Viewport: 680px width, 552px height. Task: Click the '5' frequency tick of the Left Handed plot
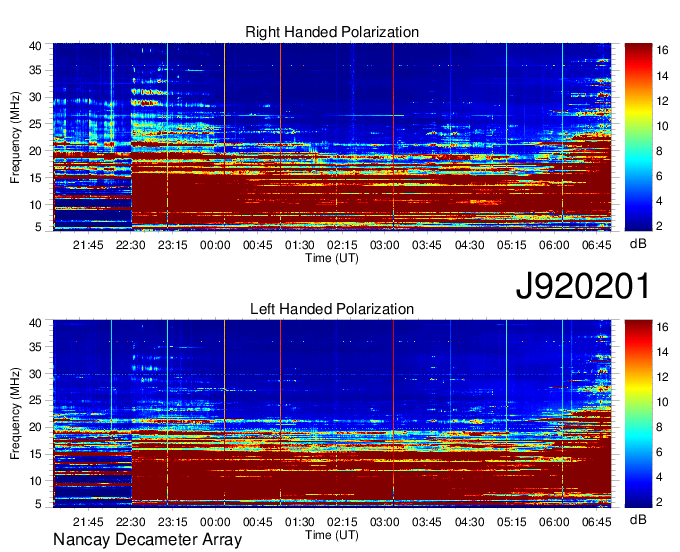38,504
